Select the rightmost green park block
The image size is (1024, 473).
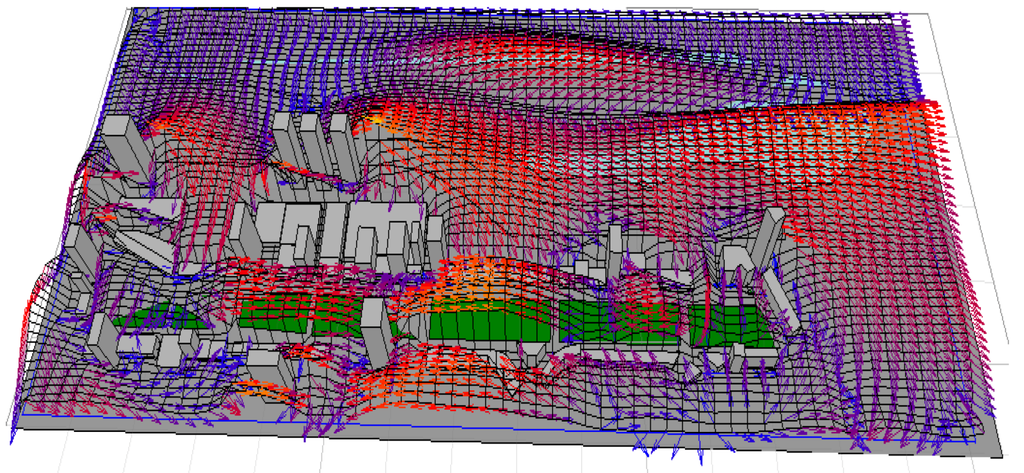730,327
